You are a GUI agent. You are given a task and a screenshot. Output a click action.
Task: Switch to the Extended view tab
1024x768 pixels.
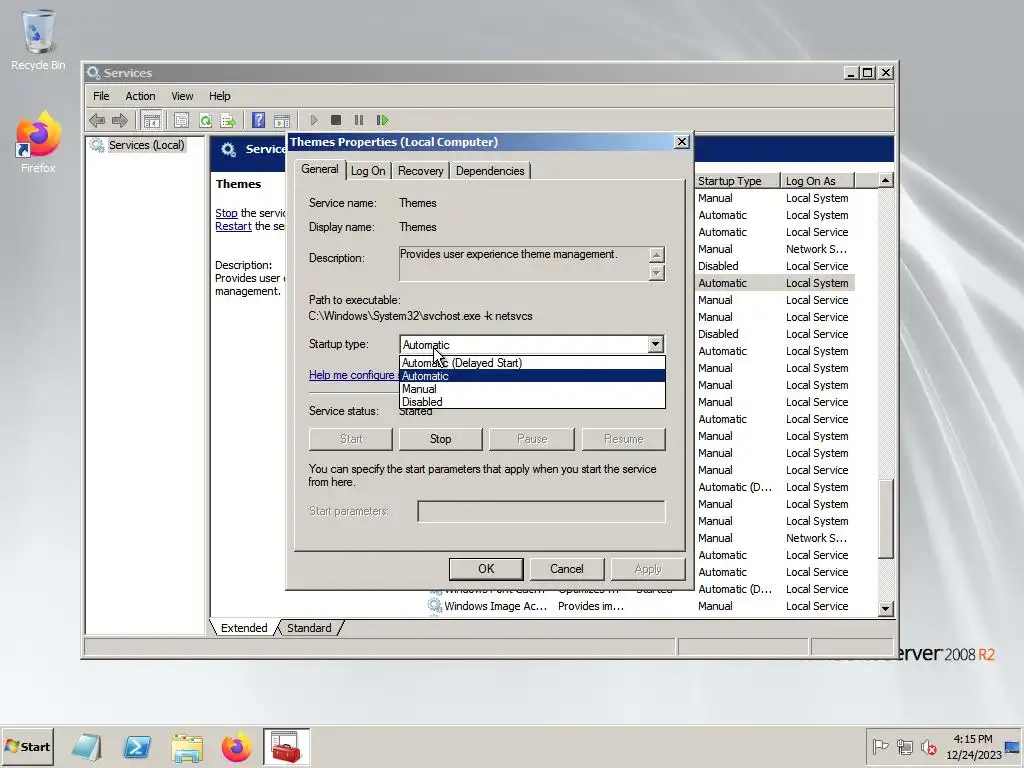pyautogui.click(x=244, y=628)
